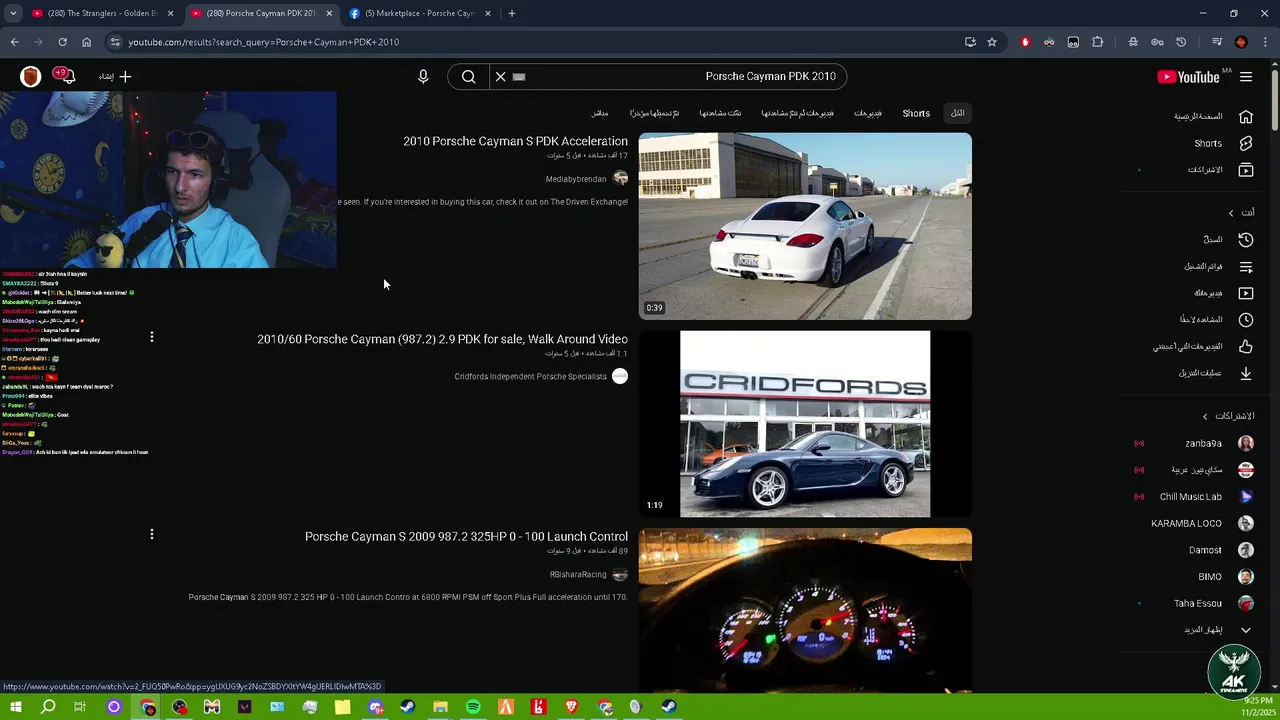Open tab search dropdown arrow

13,13
